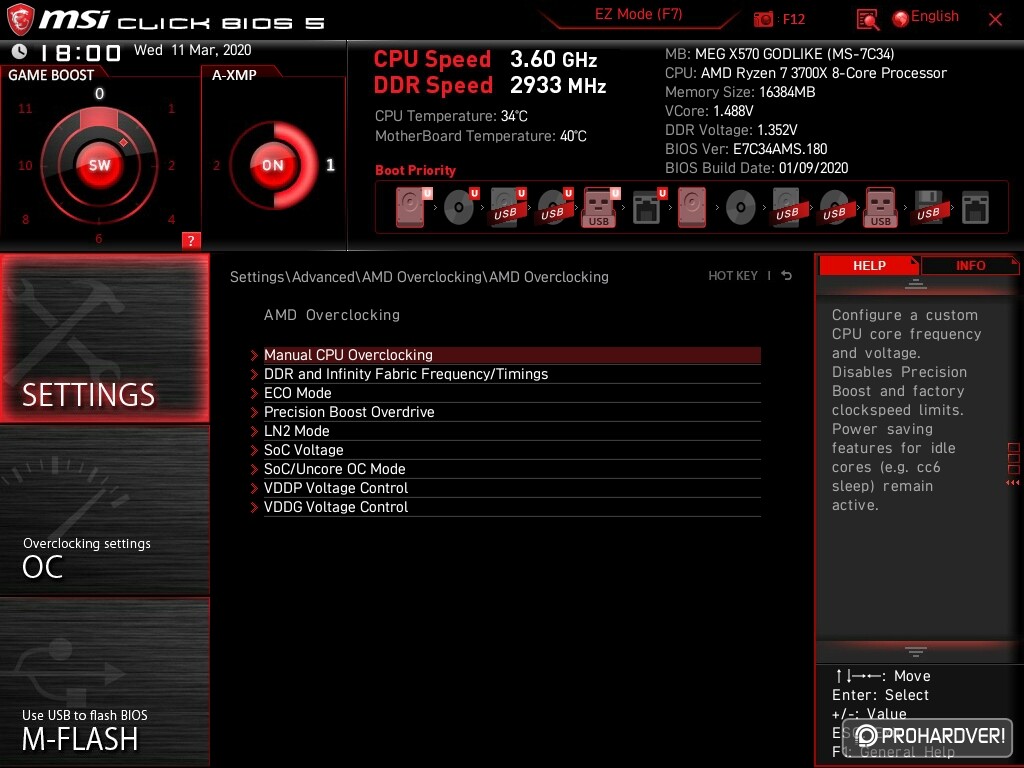Open the SETTINGS section
This screenshot has height=768, width=1024.
pyautogui.click(x=104, y=338)
